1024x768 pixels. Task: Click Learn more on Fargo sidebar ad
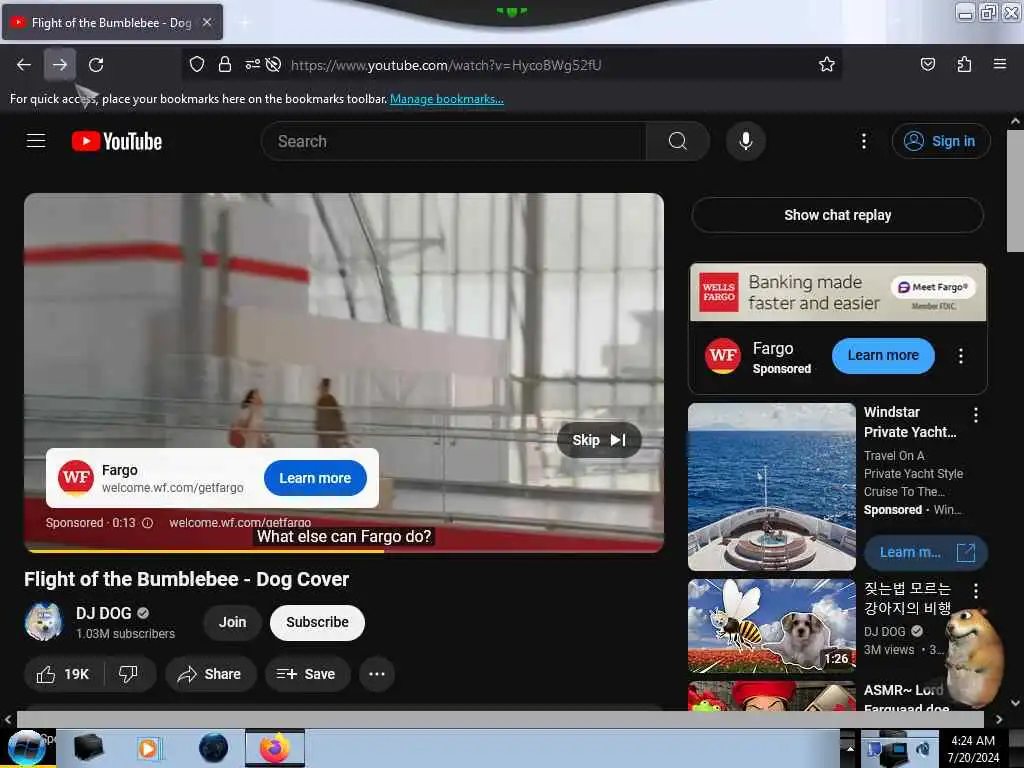(883, 356)
